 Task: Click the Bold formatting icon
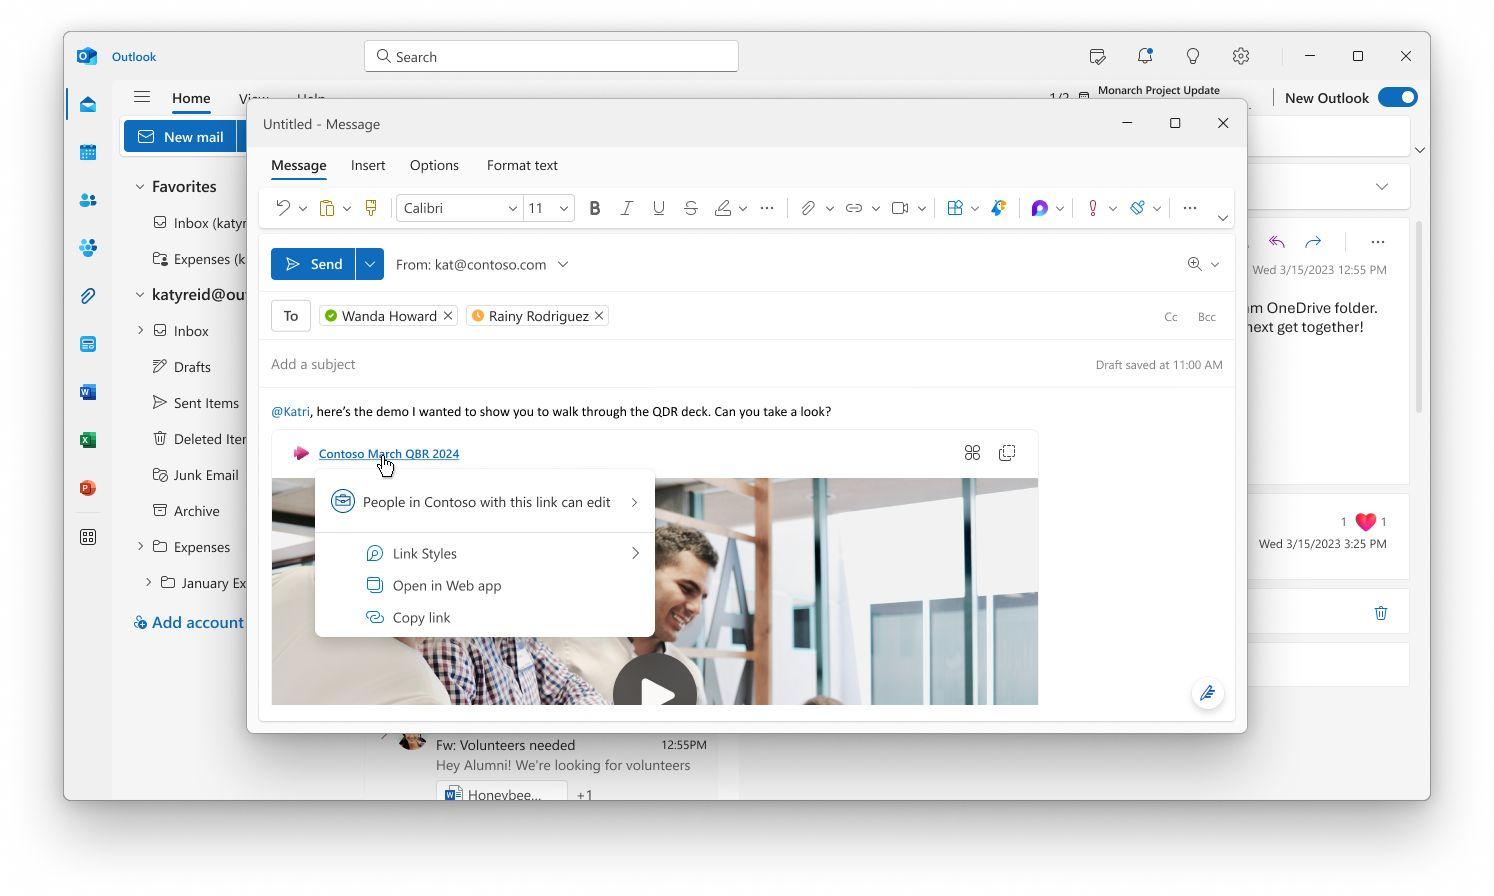tap(594, 208)
